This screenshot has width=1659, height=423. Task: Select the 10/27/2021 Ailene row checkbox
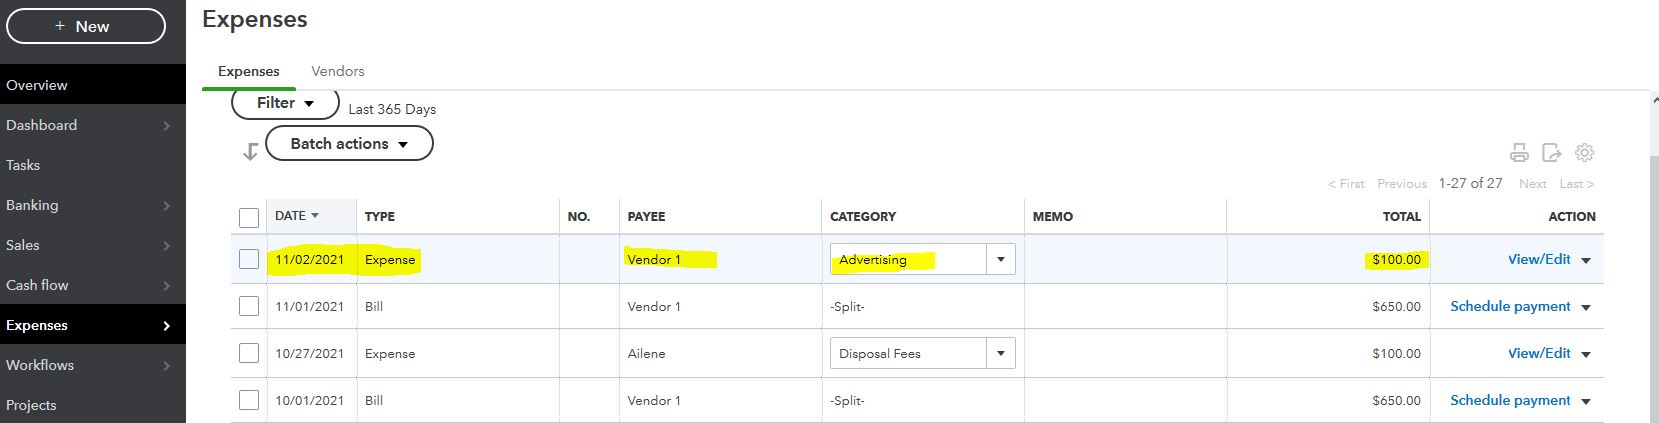click(x=249, y=353)
